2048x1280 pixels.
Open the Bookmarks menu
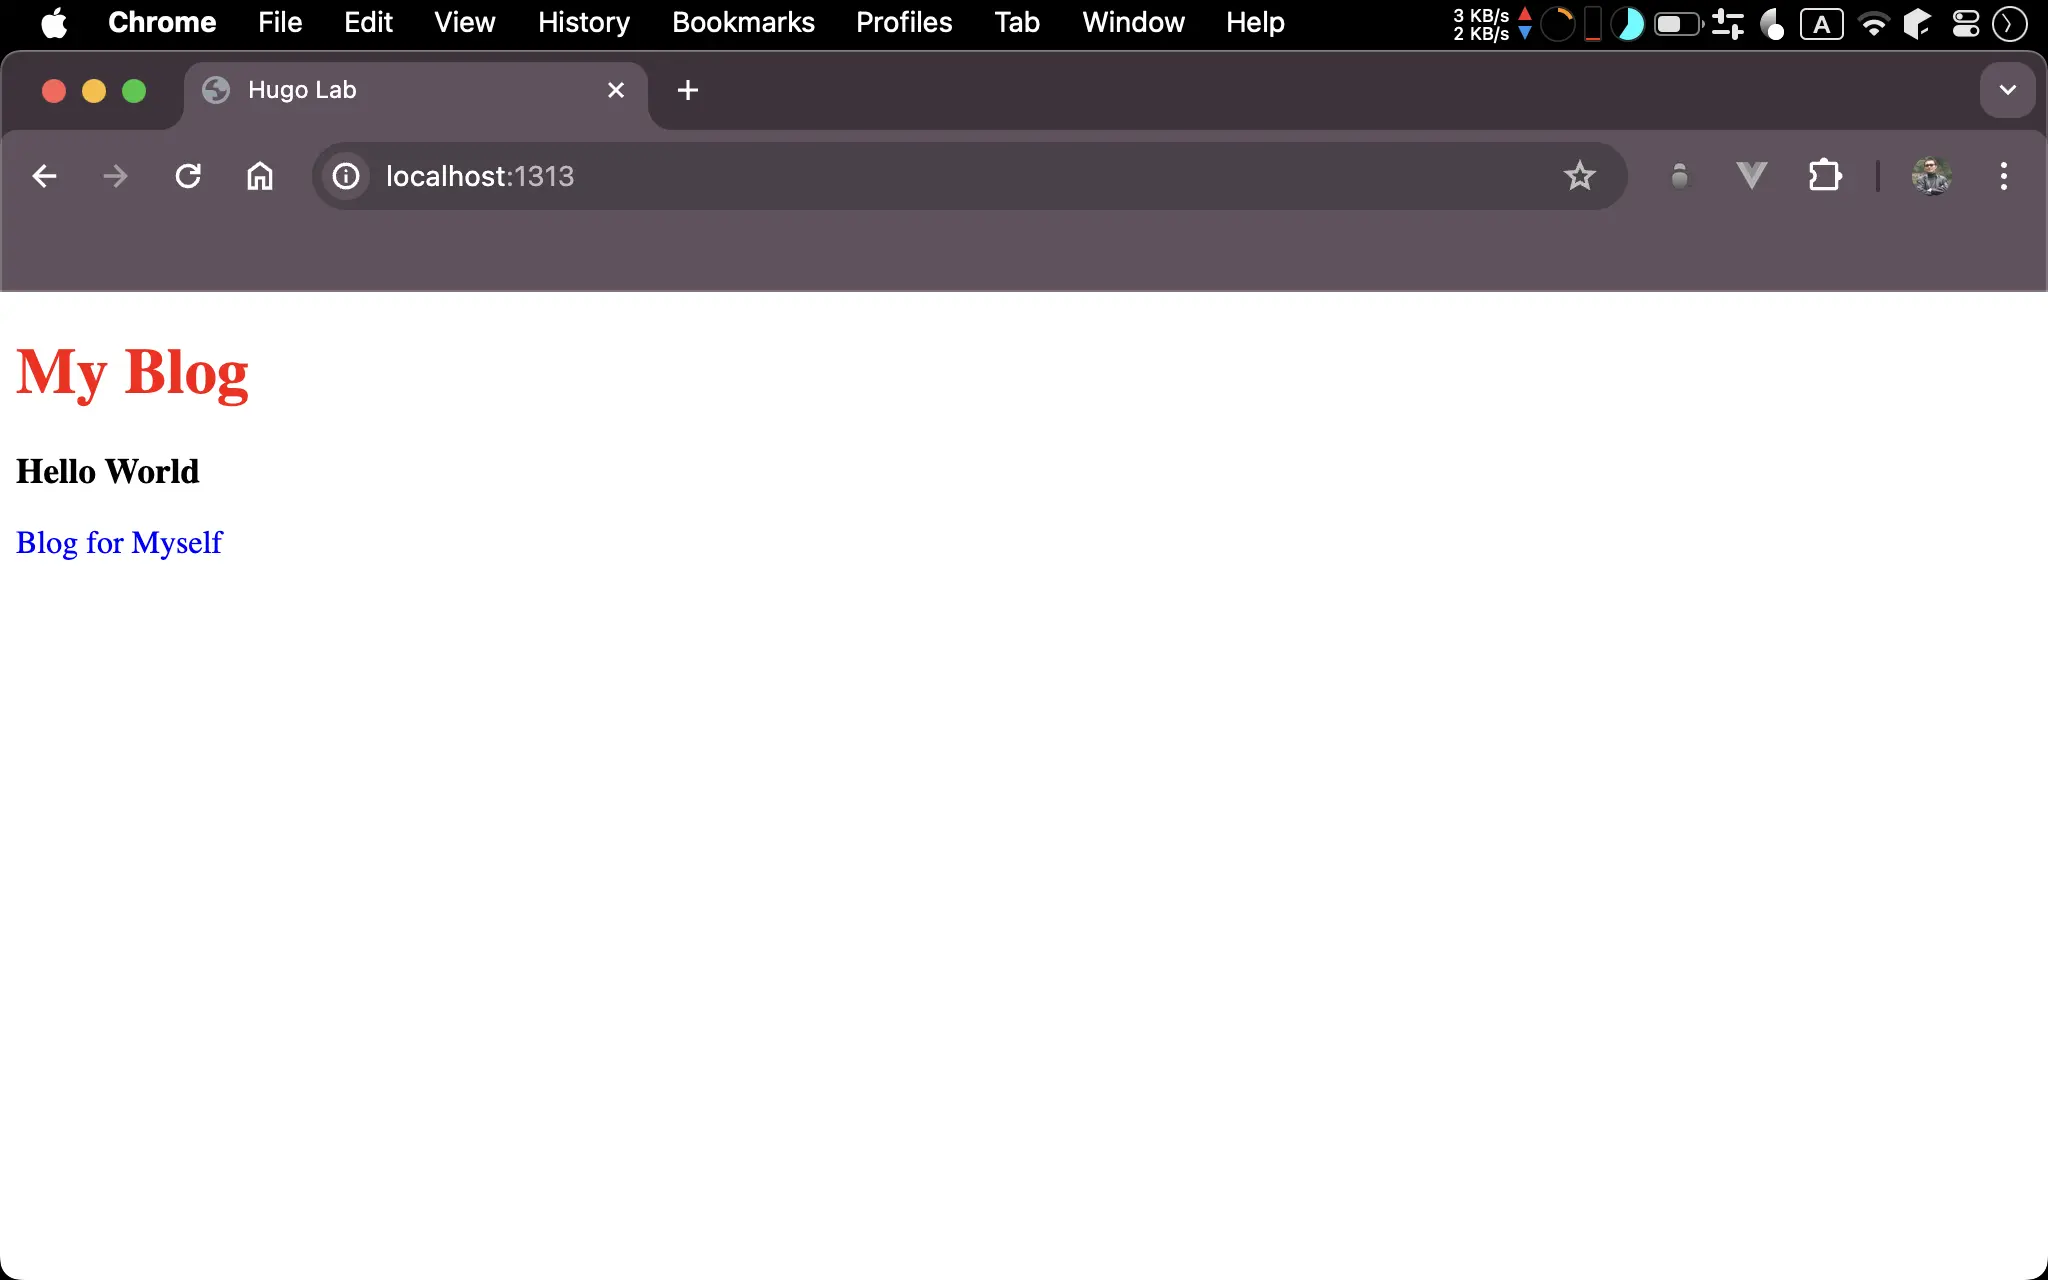[x=743, y=22]
